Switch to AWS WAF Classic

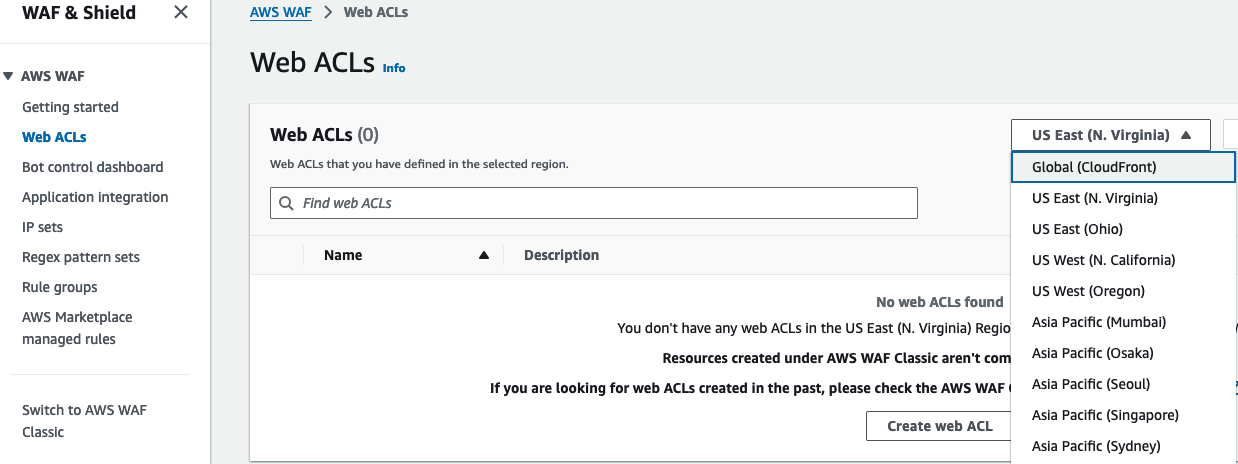(84, 421)
